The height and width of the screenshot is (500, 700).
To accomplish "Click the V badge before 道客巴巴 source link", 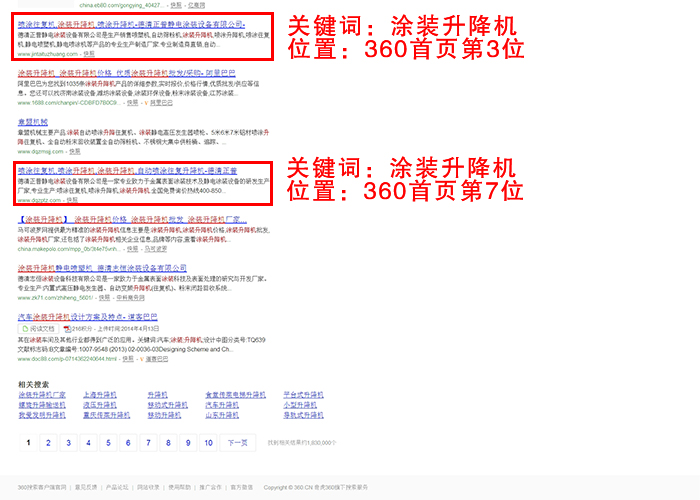I will 142,359.
